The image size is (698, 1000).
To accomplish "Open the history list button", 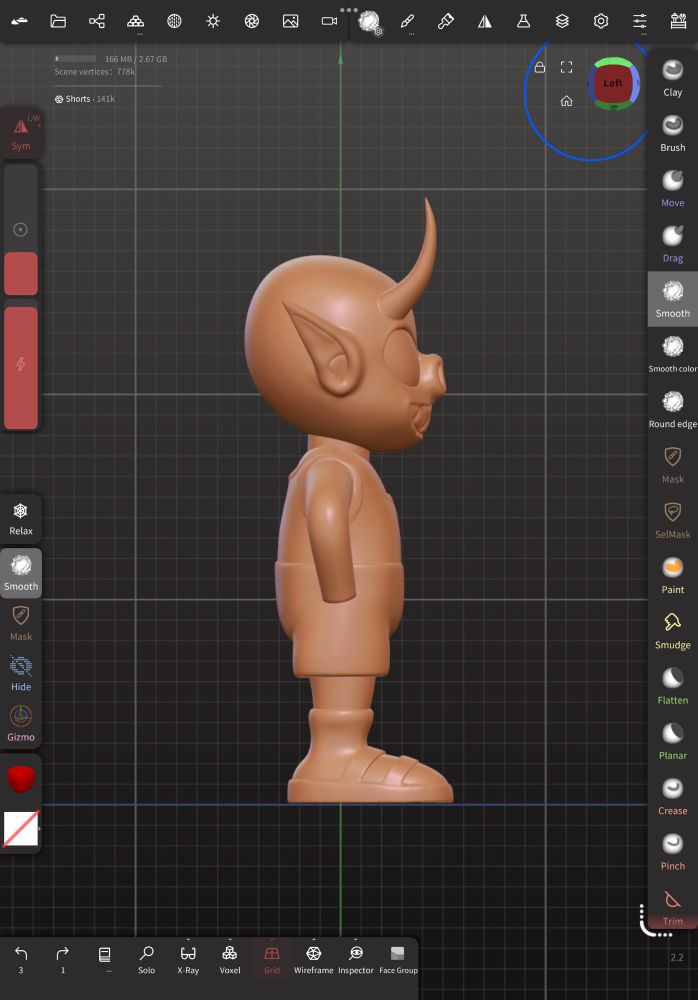I will (105, 959).
